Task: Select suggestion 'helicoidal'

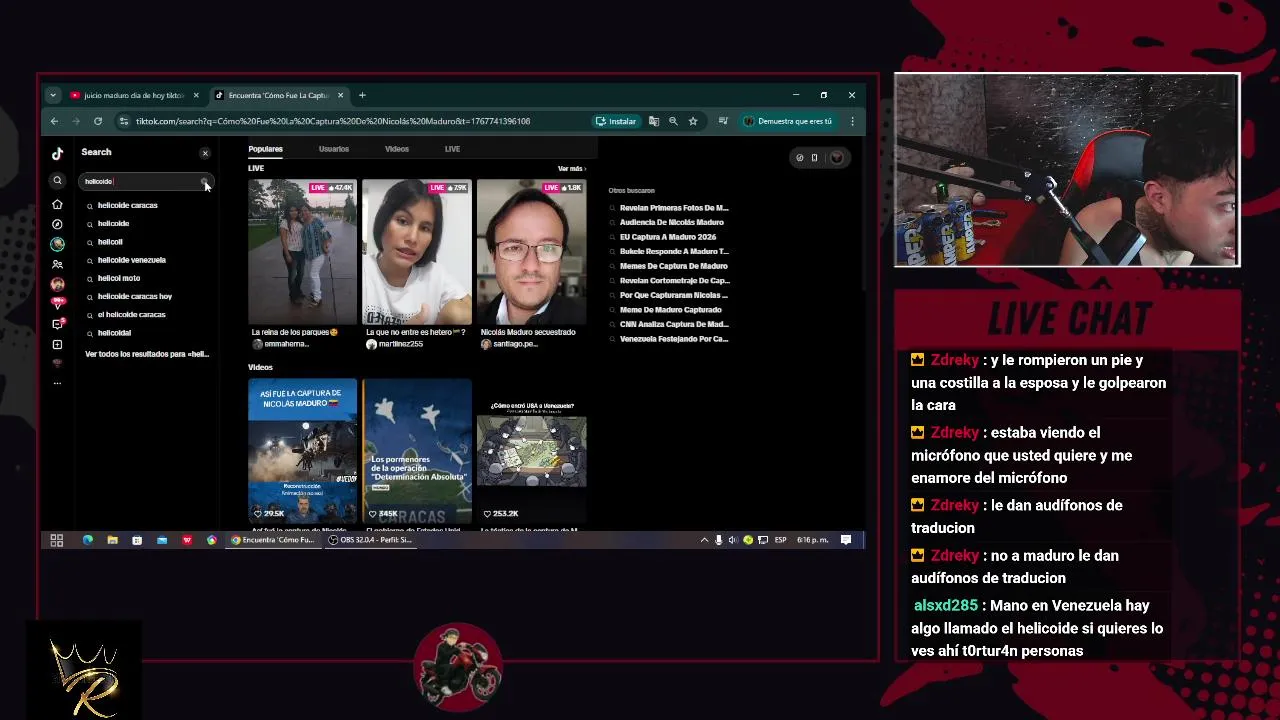Action: 114,333
